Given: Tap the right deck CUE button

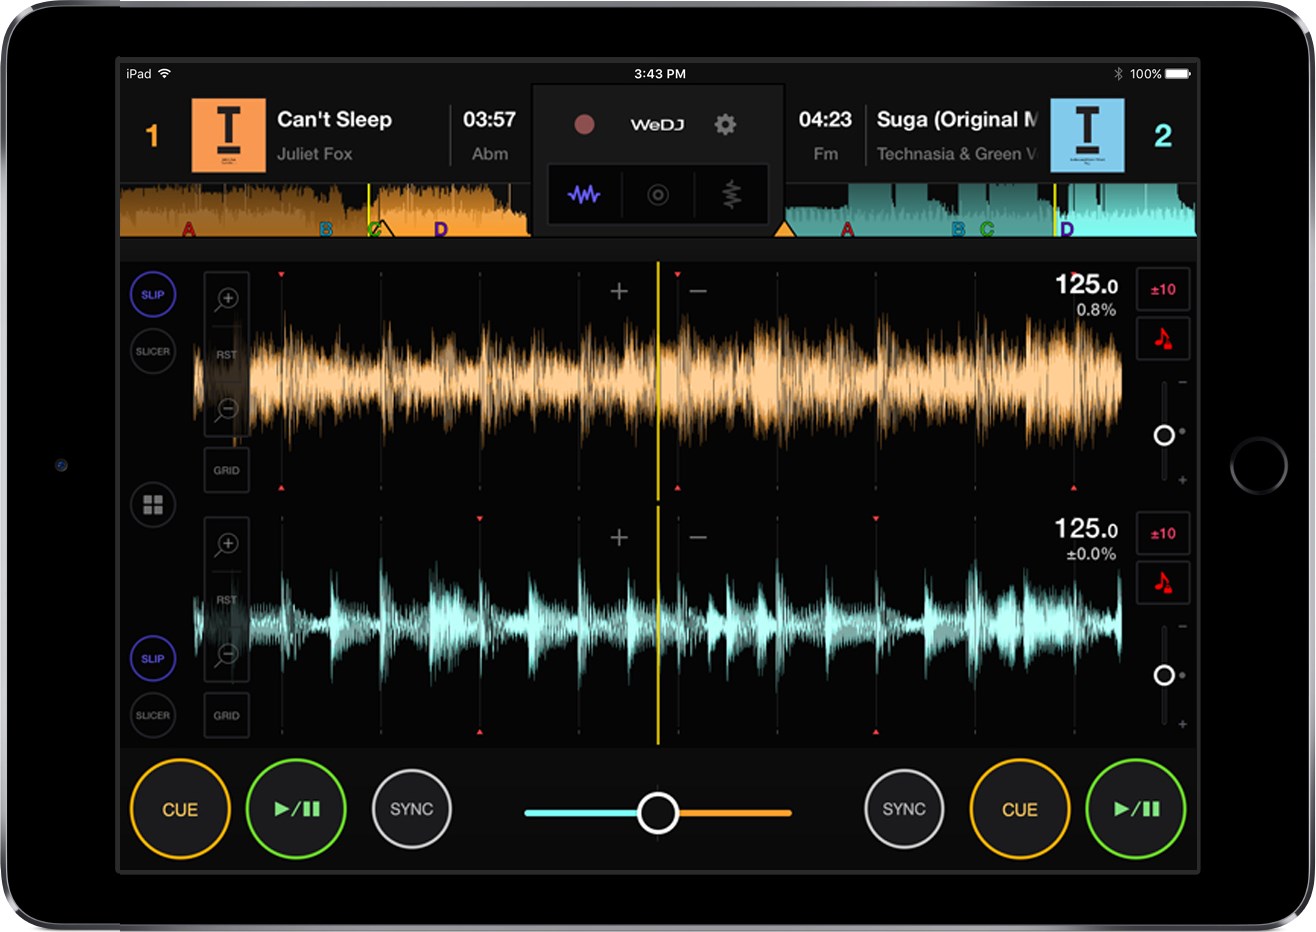Looking at the screenshot, I should [x=1020, y=809].
